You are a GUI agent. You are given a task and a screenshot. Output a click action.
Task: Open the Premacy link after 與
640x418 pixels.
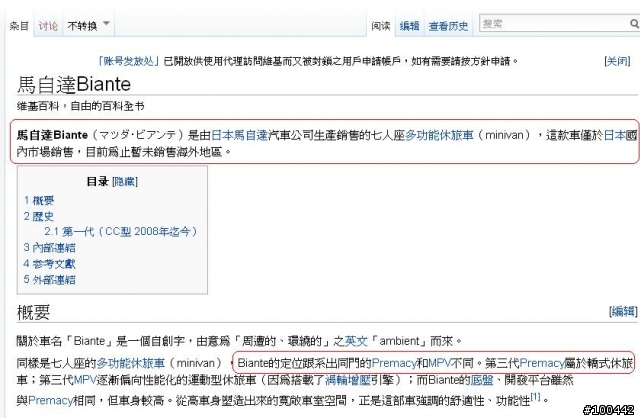click(50, 400)
